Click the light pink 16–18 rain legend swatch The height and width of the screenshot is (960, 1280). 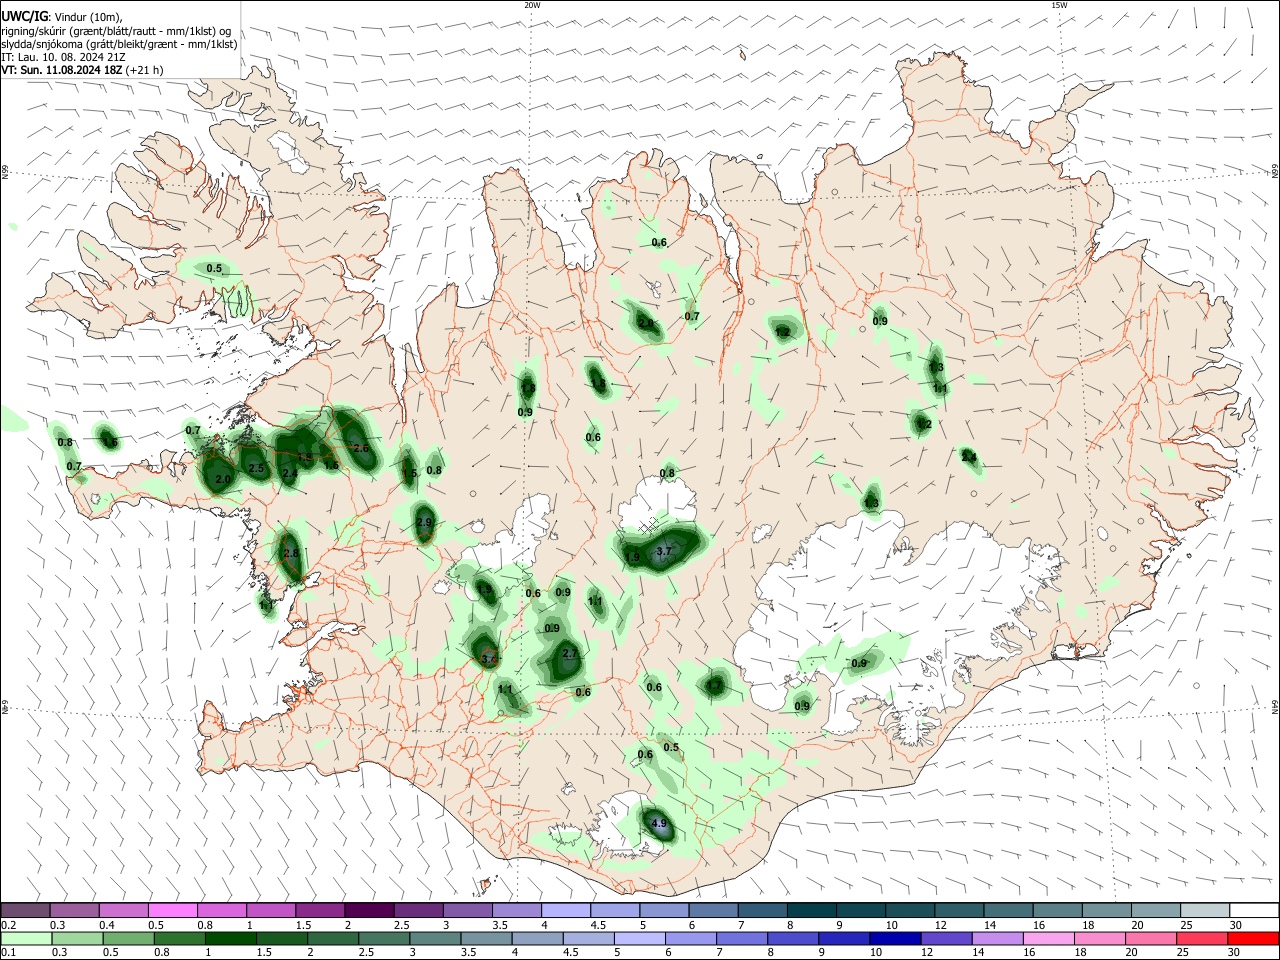[1049, 939]
